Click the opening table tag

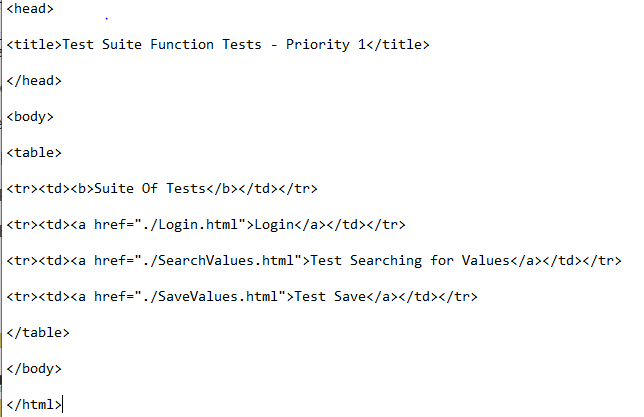[x=34, y=152]
